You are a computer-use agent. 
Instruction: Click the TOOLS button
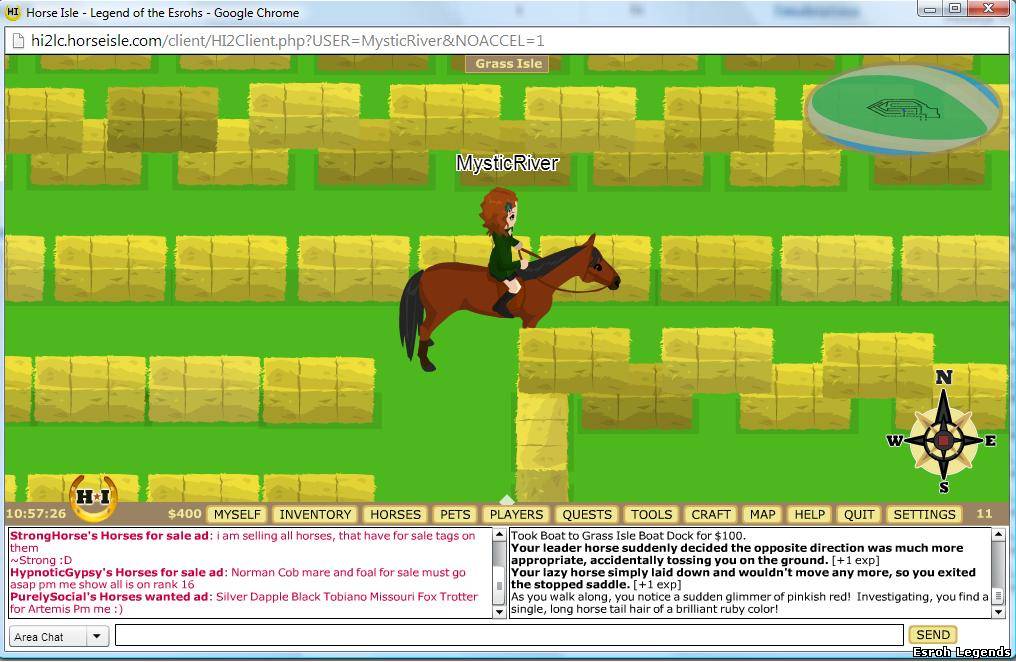tap(651, 514)
